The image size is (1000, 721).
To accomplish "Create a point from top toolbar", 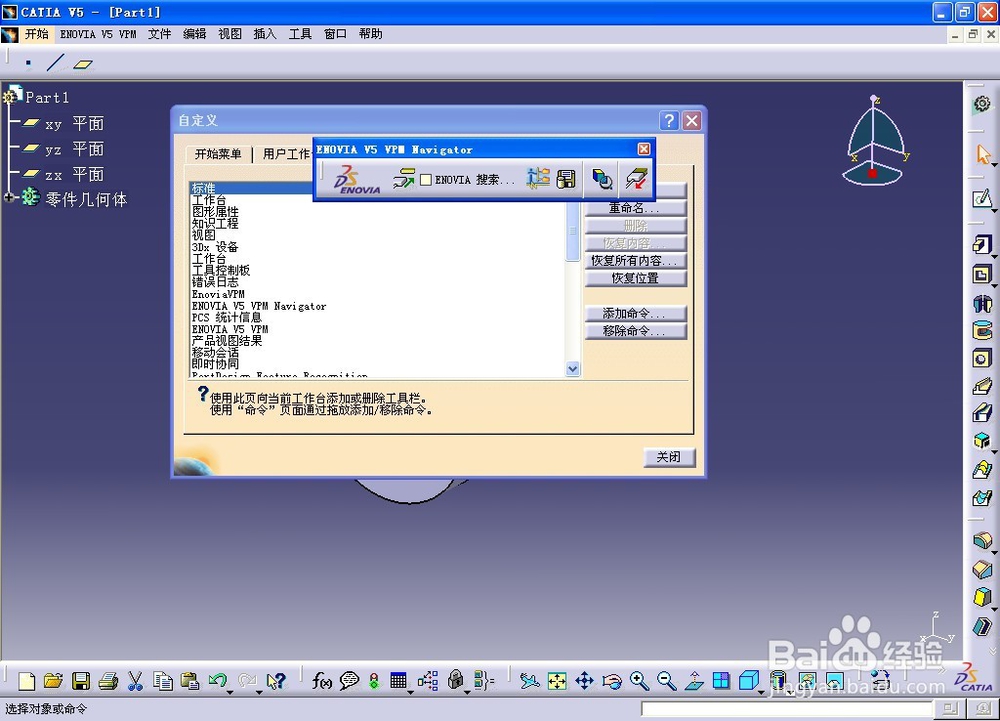I will [28, 63].
